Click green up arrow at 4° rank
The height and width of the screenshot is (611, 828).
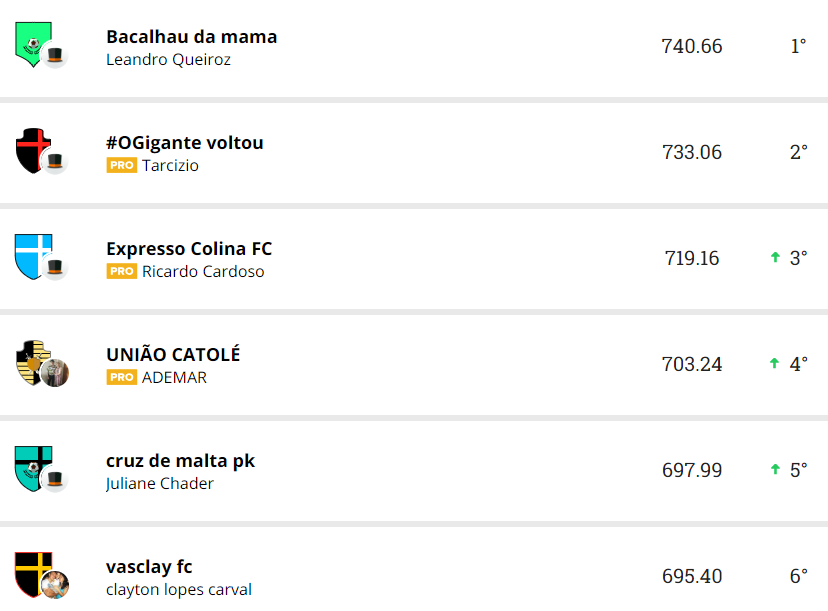[x=775, y=364]
